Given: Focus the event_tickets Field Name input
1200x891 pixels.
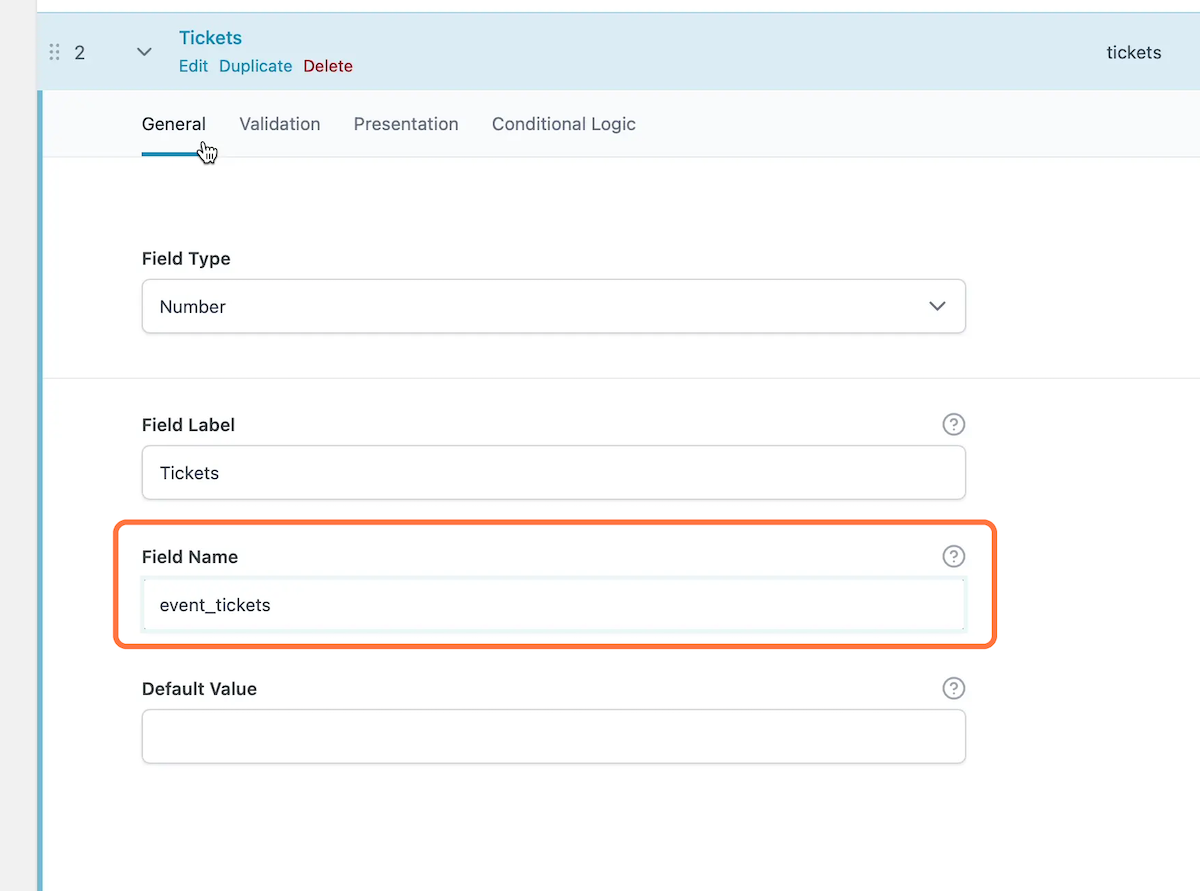Looking at the screenshot, I should (x=554, y=604).
